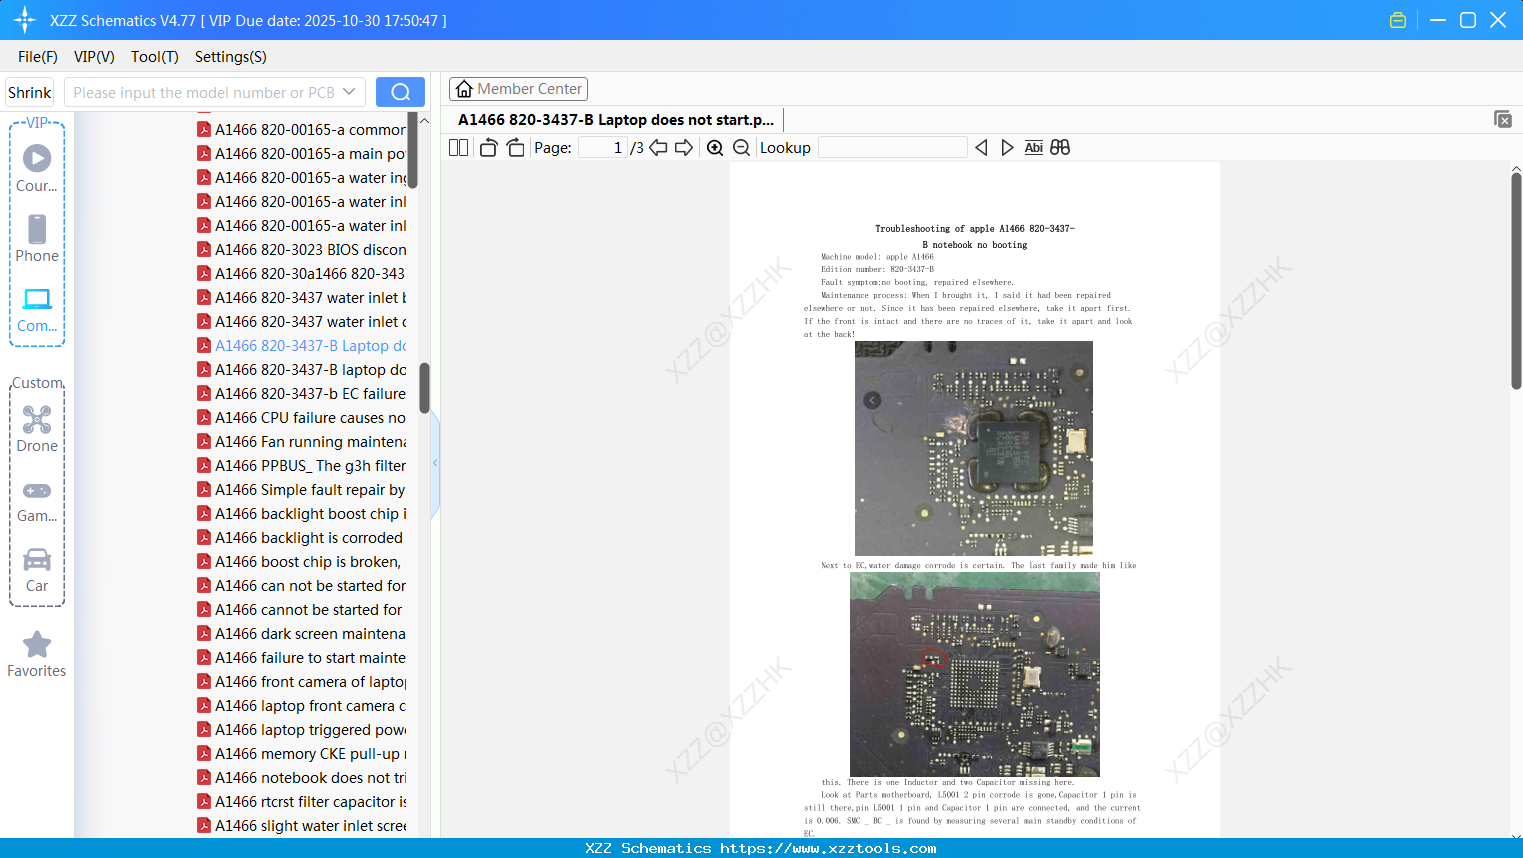Open the Tool(T) menu
1523x858 pixels.
[155, 56]
